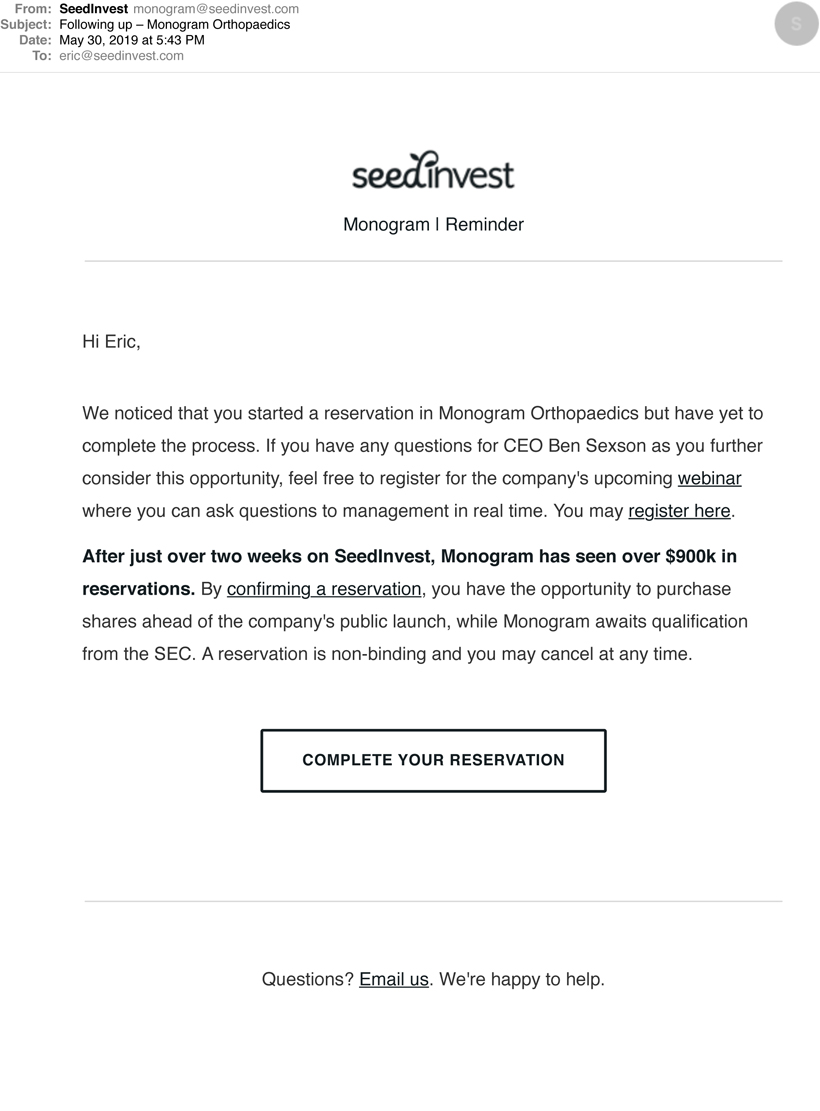
Task: Click the "Email us" link
Action: 394,979
